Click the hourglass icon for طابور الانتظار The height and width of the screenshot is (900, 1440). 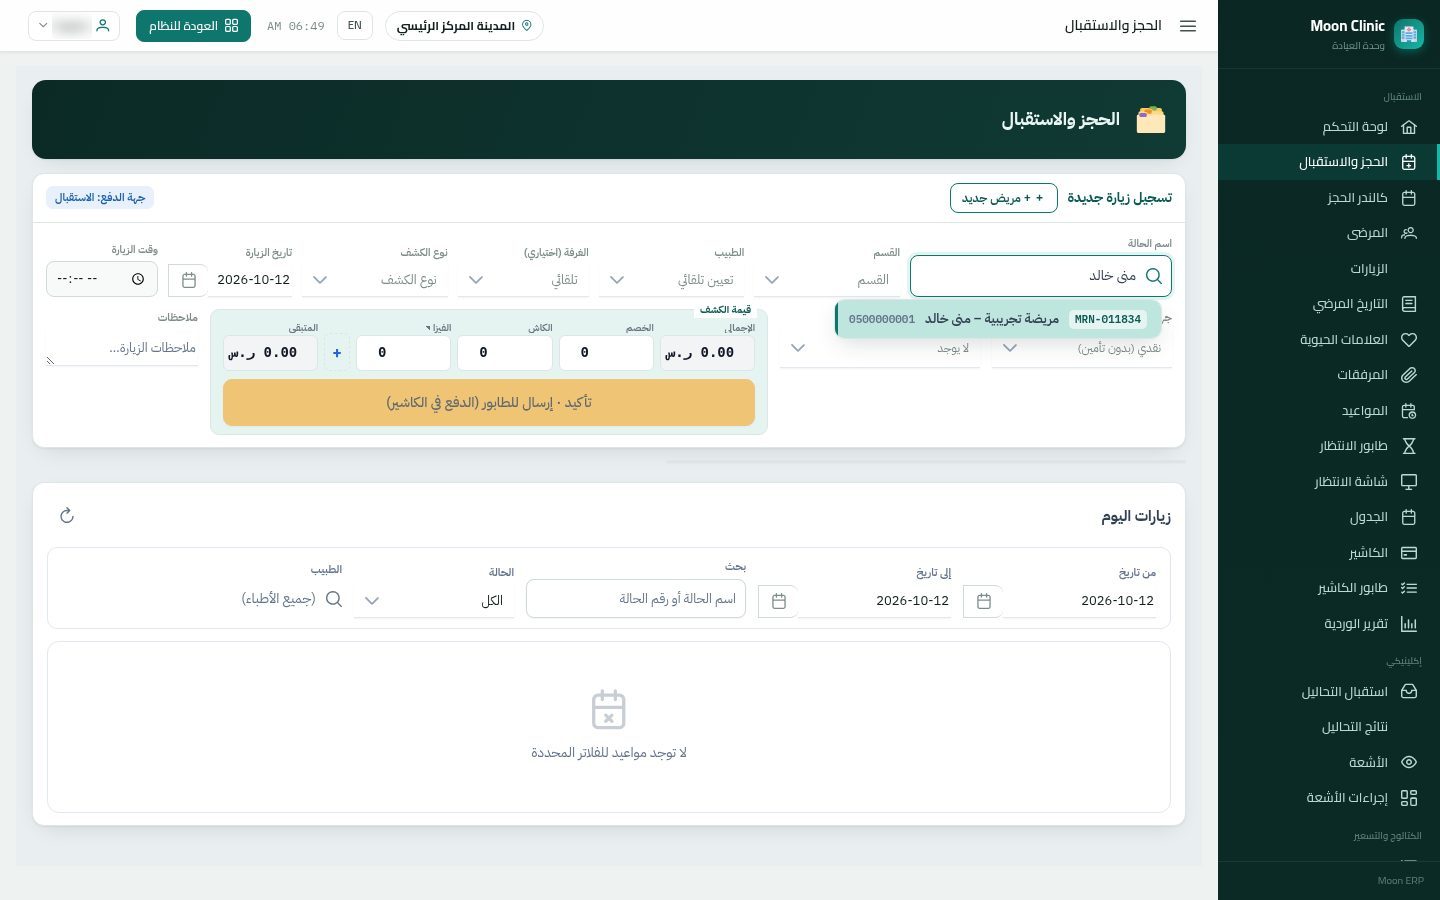coord(1409,446)
